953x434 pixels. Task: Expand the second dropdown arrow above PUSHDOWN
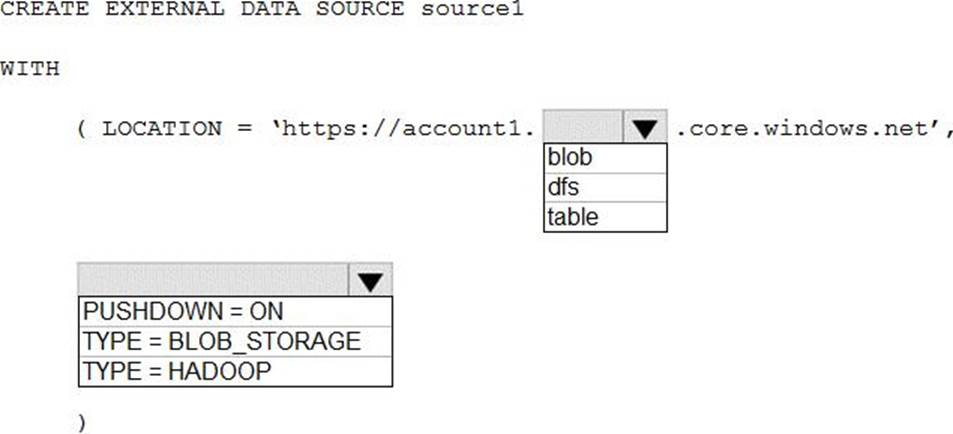click(370, 280)
